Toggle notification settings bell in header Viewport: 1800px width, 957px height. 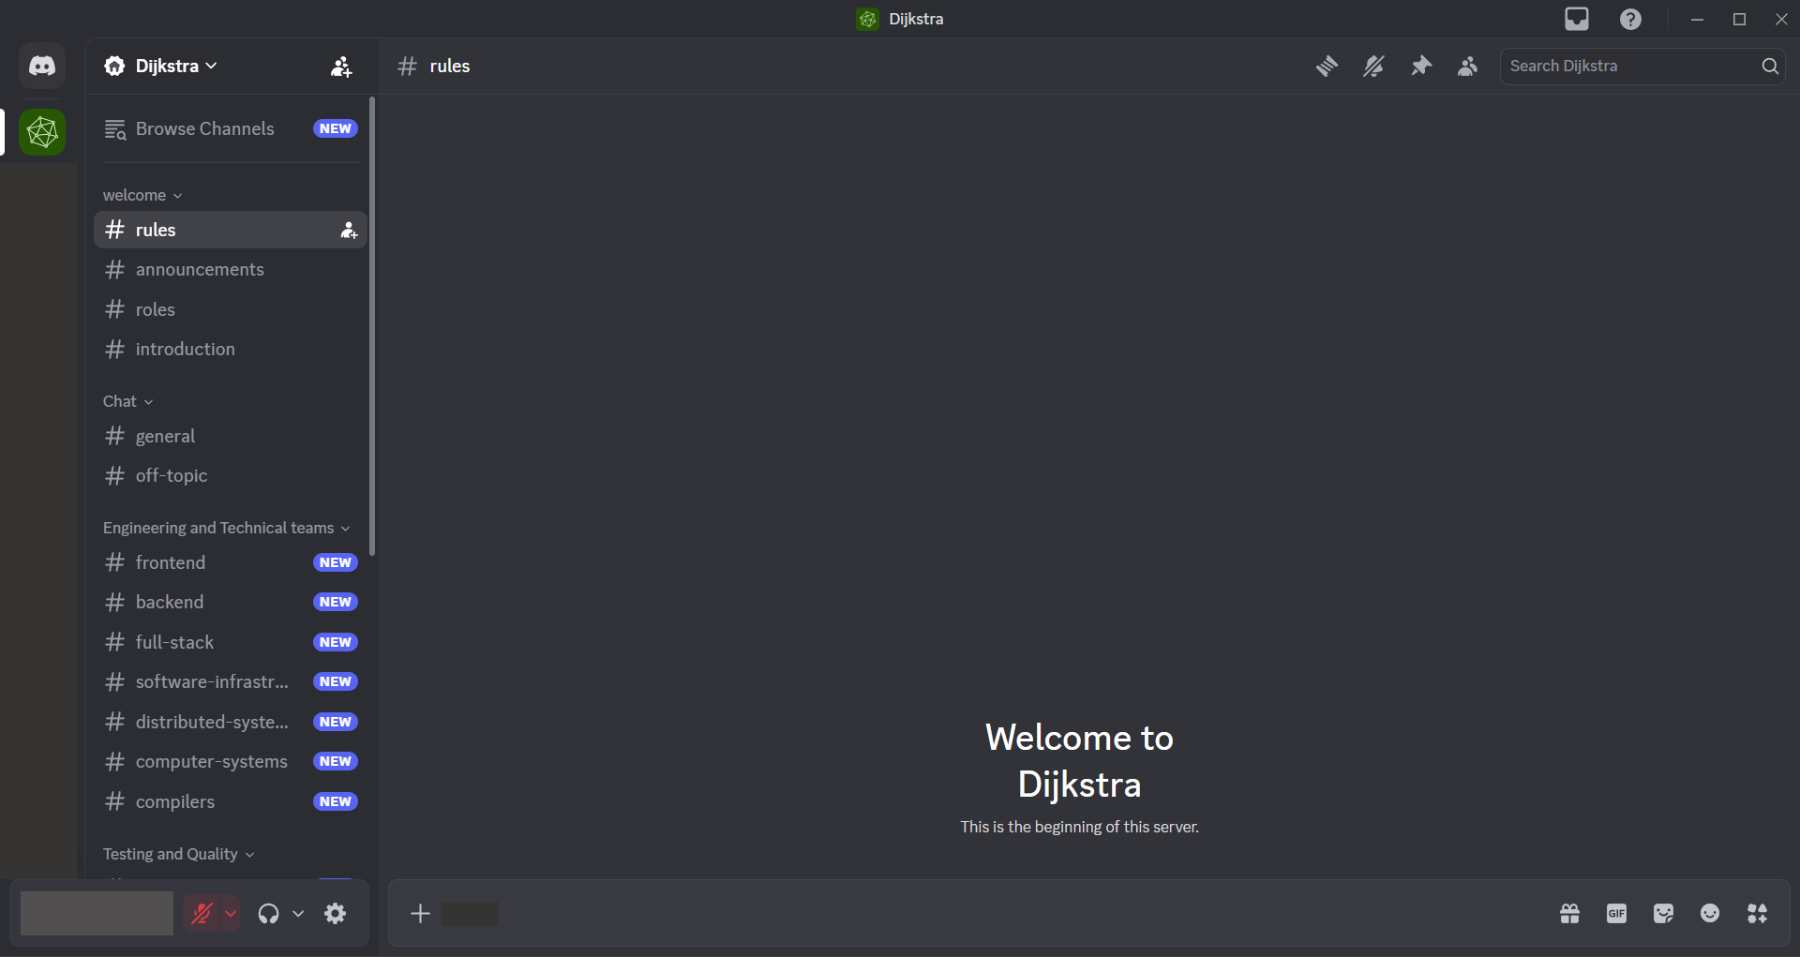click(1373, 66)
